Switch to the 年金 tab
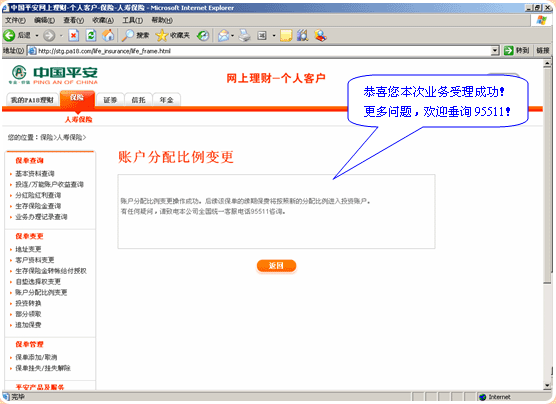556x404 pixels. coord(166,100)
